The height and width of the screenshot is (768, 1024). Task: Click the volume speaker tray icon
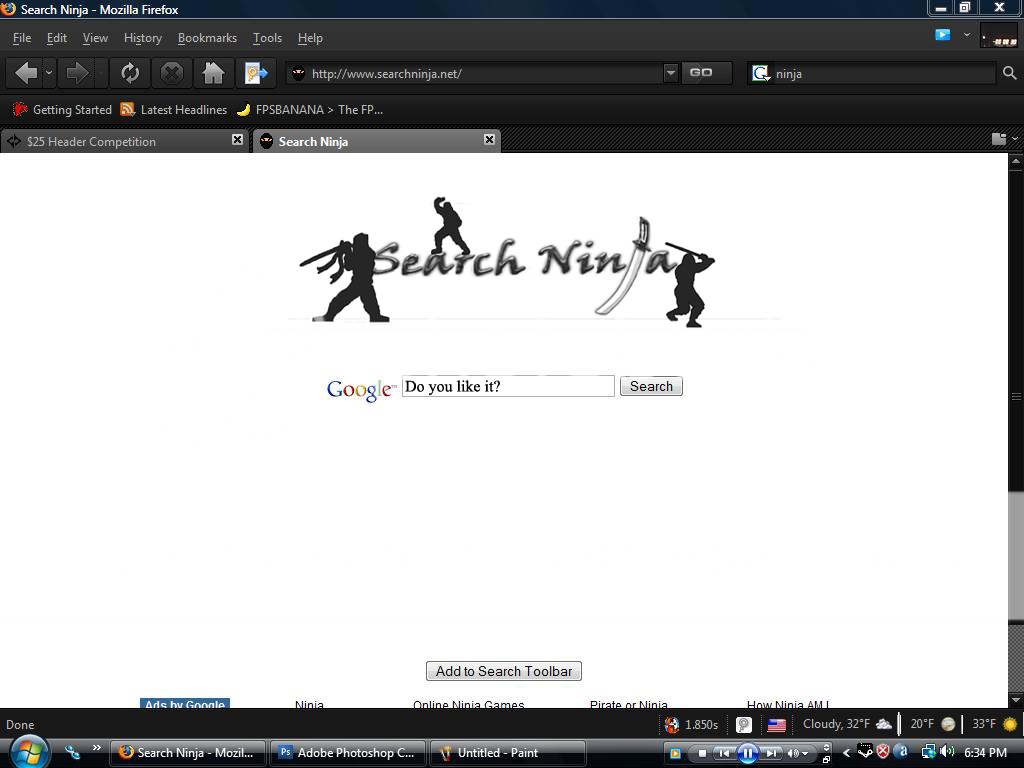click(x=947, y=752)
